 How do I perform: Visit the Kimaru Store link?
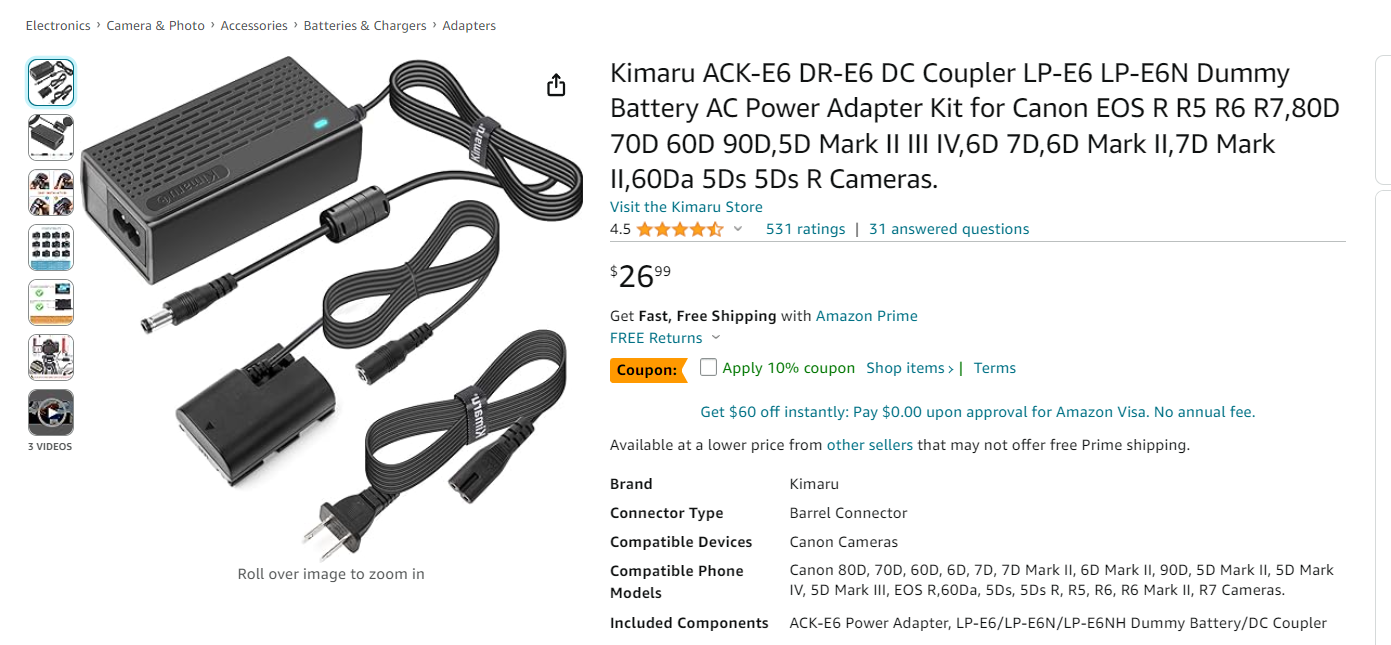686,207
